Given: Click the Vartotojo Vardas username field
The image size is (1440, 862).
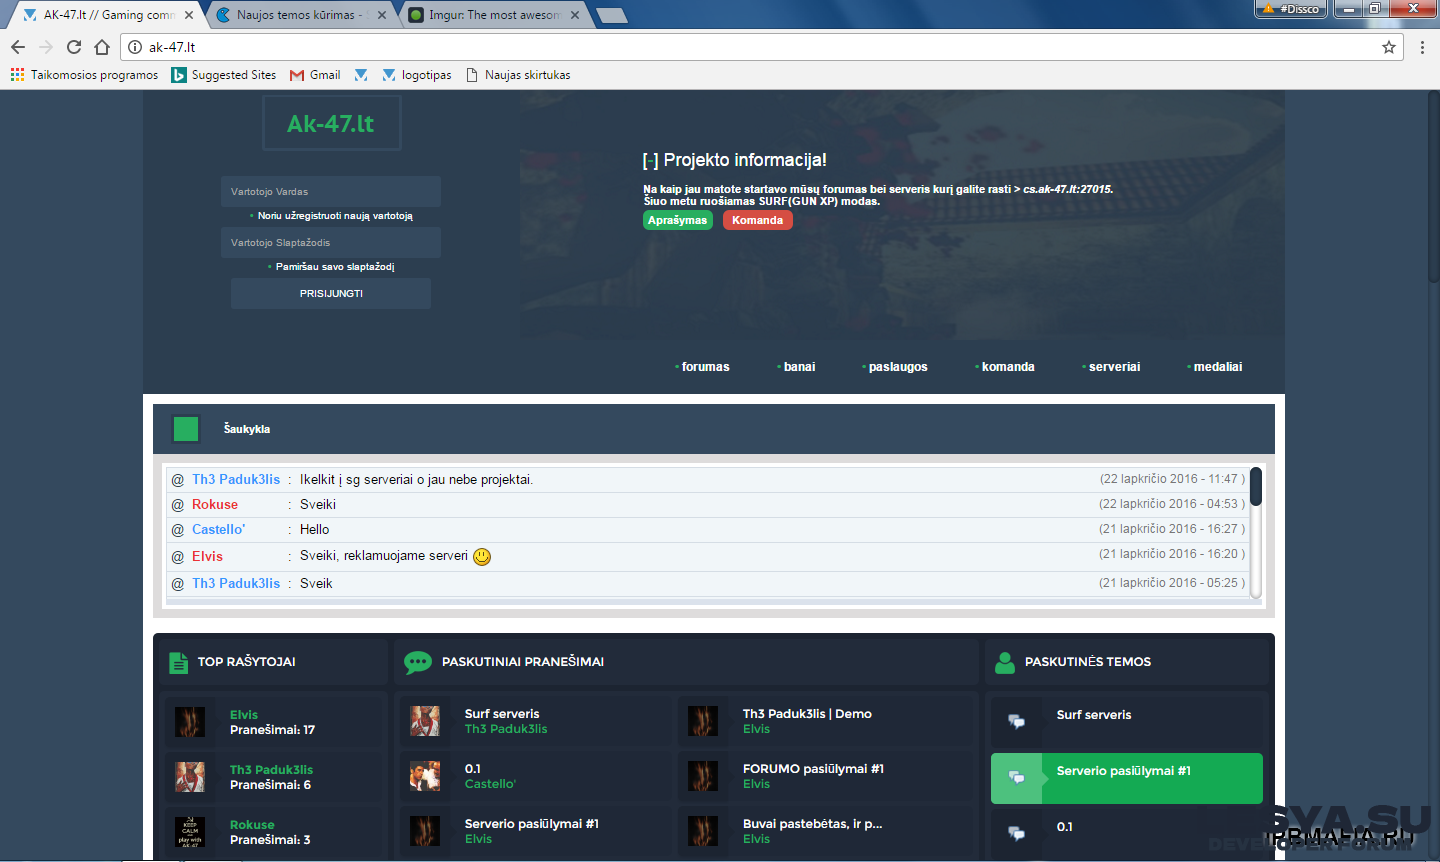Looking at the screenshot, I should (331, 192).
